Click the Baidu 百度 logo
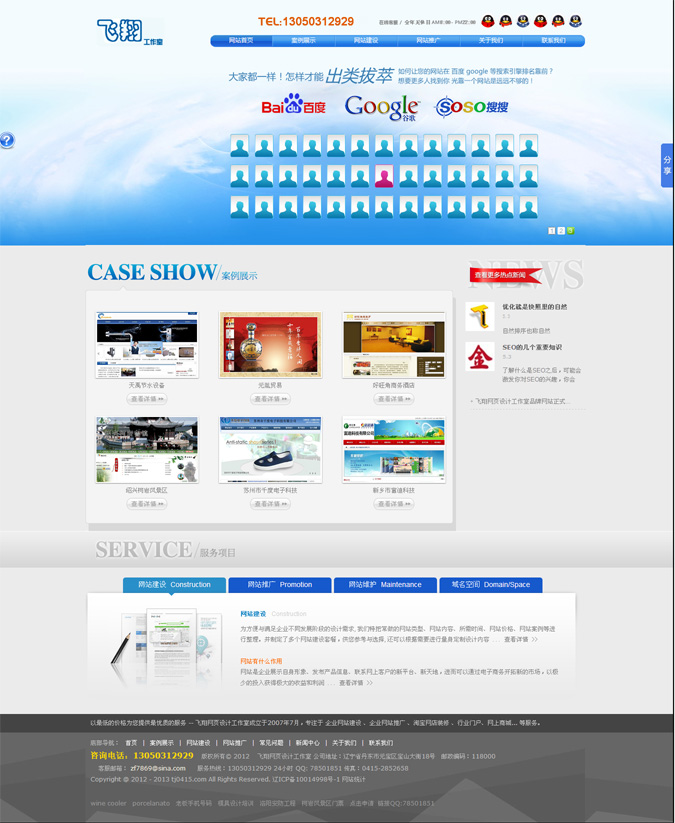Image resolution: width=675 pixels, height=823 pixels. 293,104
